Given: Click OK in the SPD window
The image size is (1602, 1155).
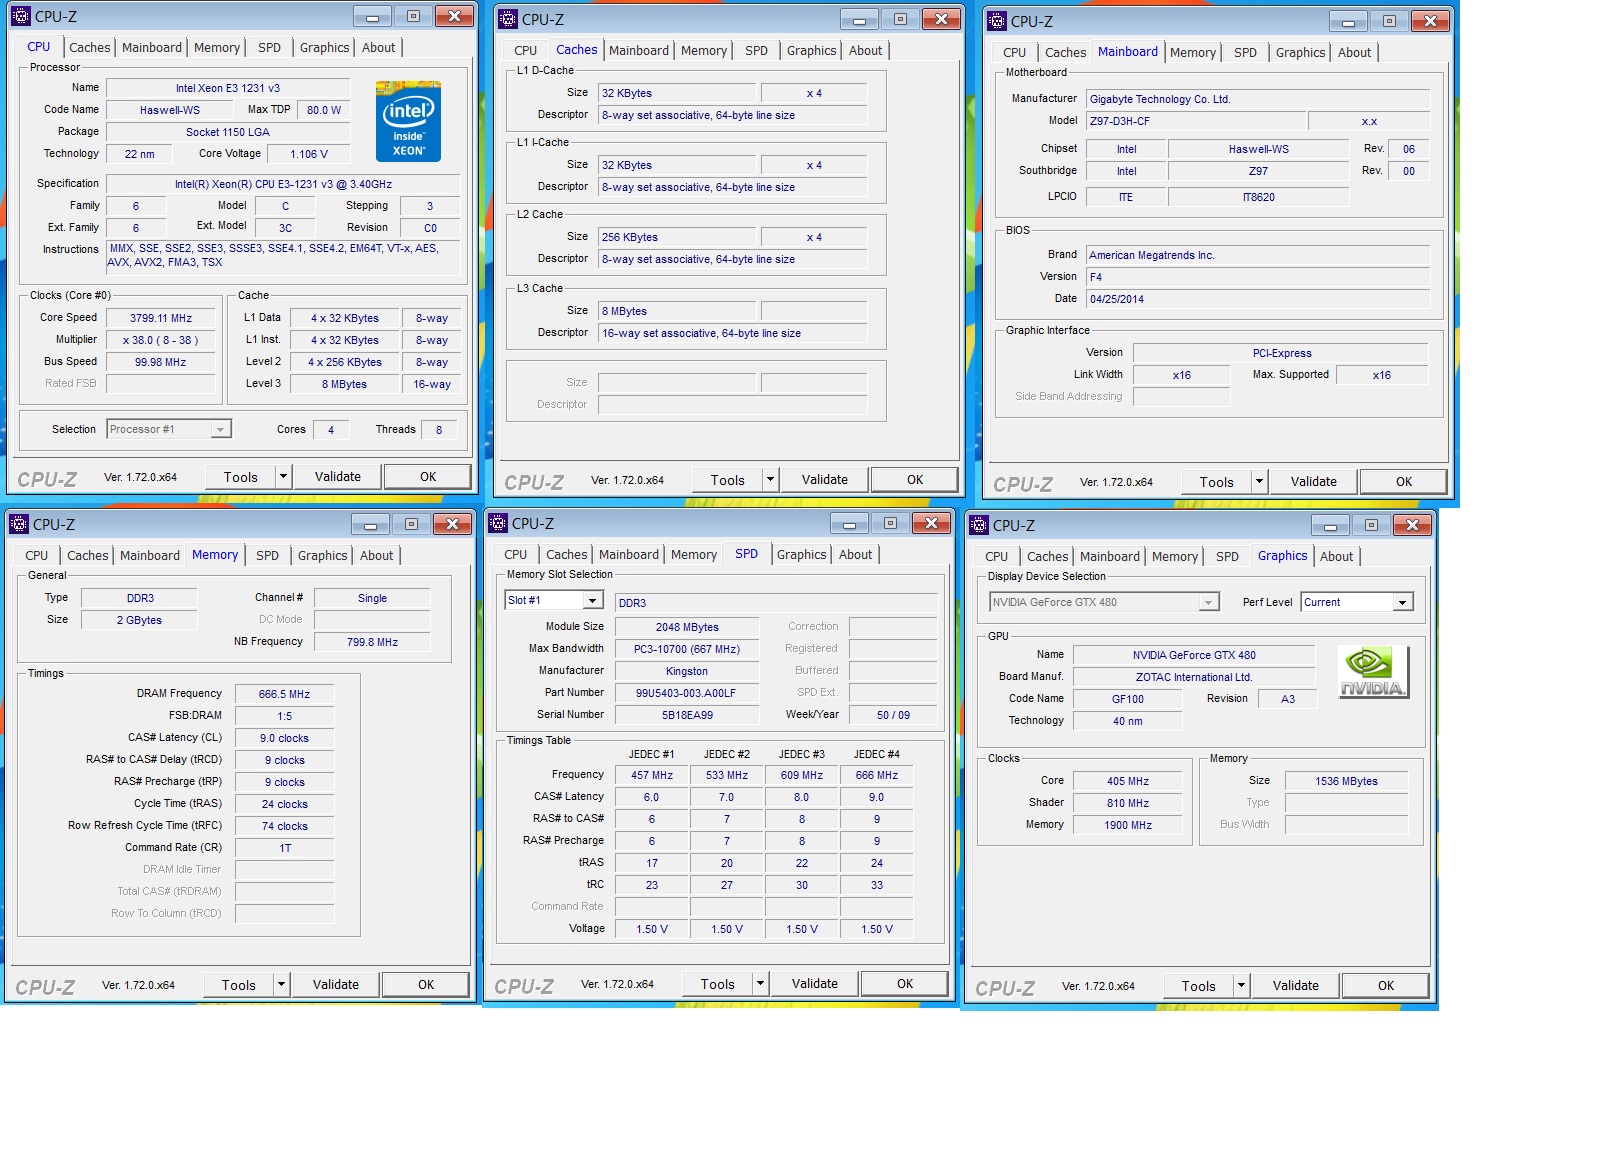Looking at the screenshot, I should (905, 984).
